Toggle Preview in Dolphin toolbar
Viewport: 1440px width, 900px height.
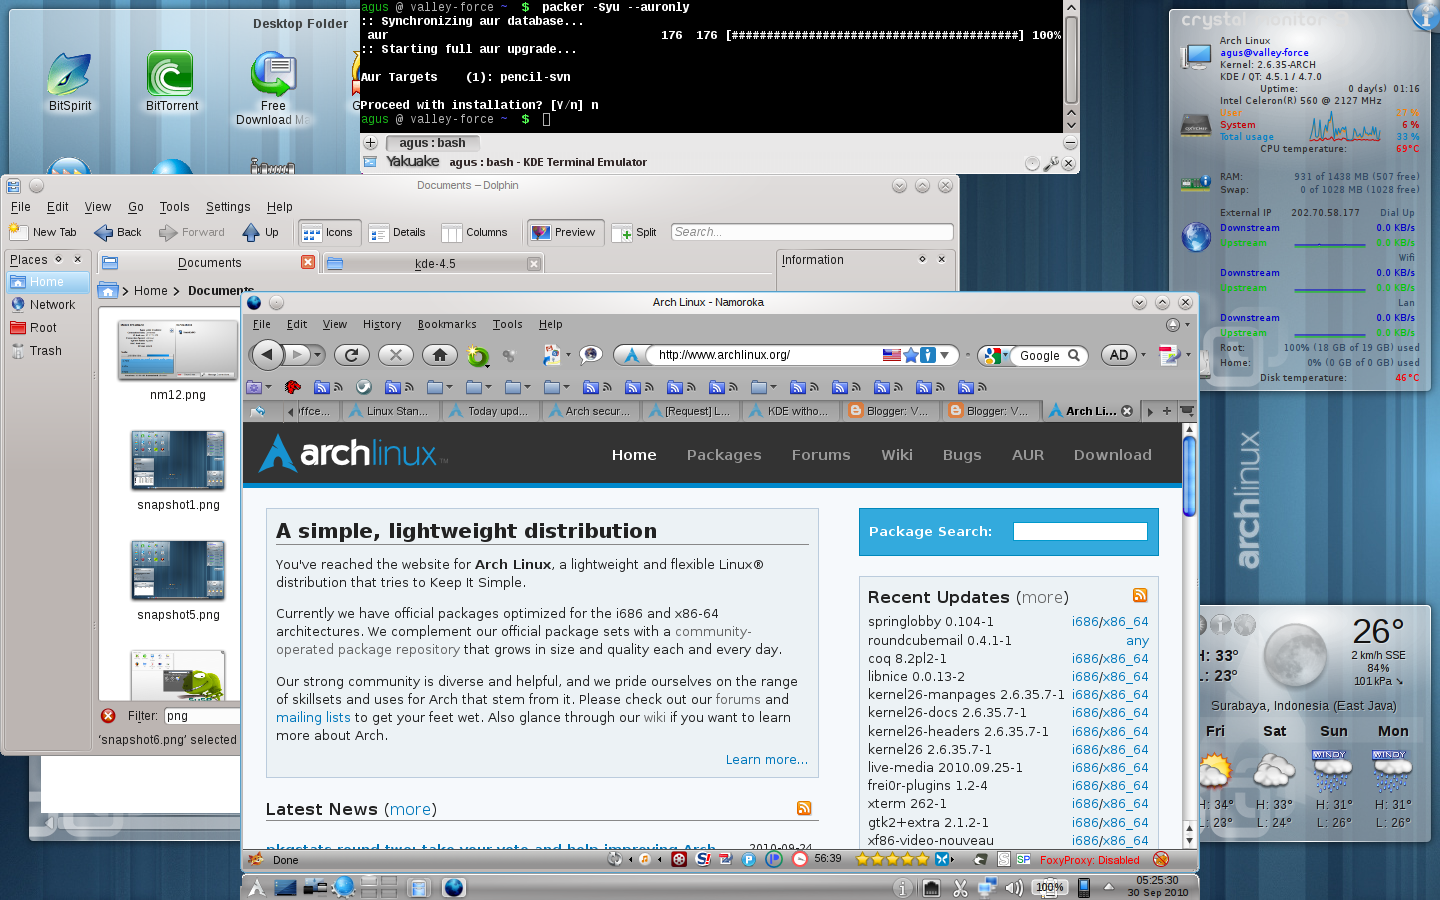tap(564, 232)
